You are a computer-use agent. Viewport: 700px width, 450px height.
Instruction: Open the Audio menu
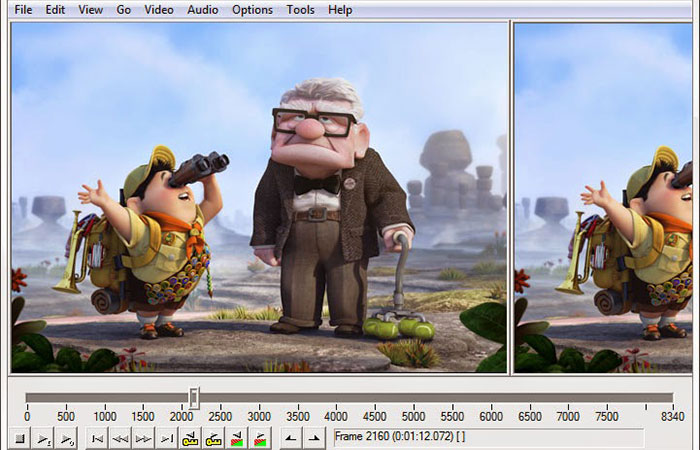[203, 9]
